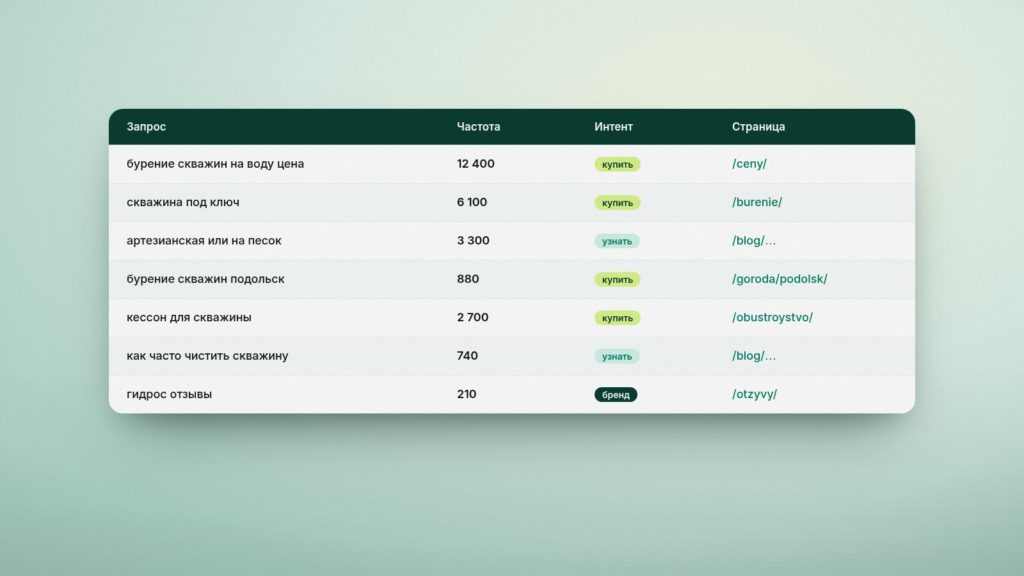1024x576 pixels.
Task: Follow the /goroda/podolsk/ link
Action: tap(779, 279)
